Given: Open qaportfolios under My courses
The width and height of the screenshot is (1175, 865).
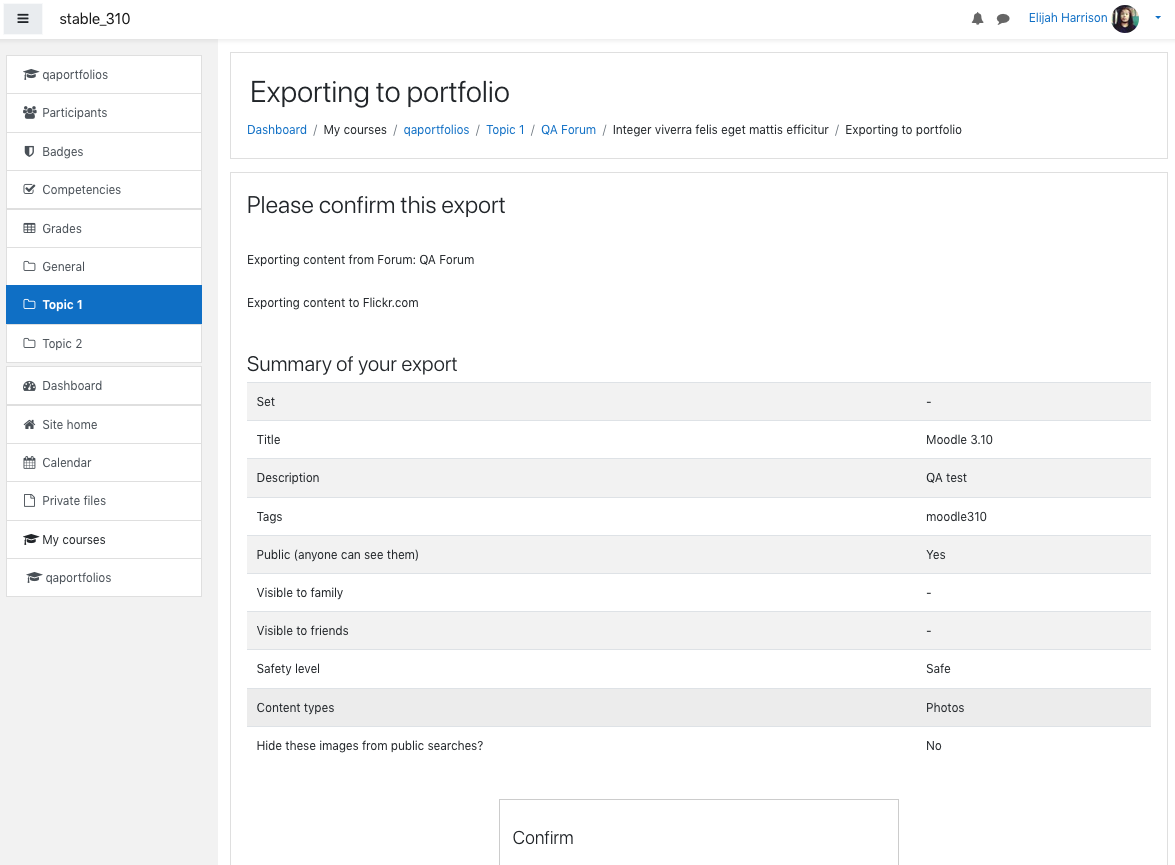Looking at the screenshot, I should pyautogui.click(x=104, y=578).
